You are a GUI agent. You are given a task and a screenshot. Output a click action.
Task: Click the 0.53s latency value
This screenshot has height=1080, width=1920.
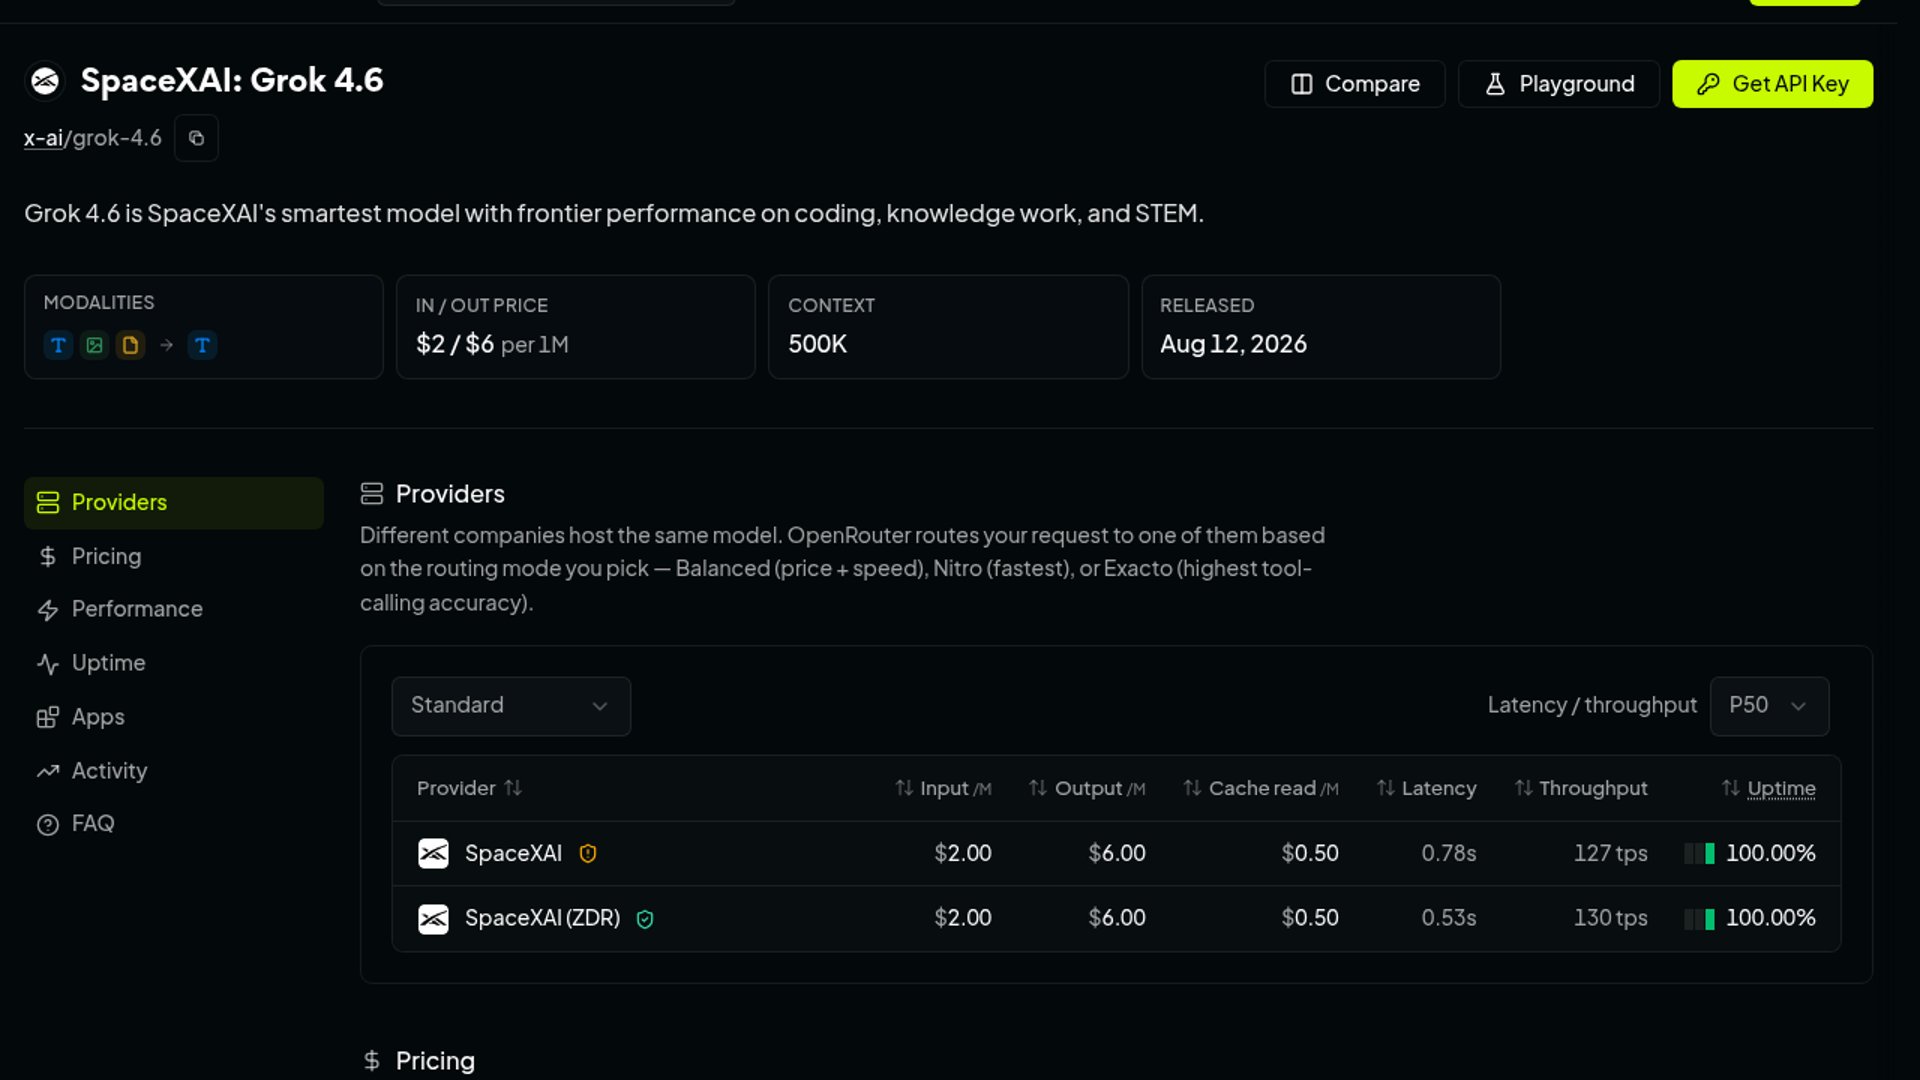1448,918
